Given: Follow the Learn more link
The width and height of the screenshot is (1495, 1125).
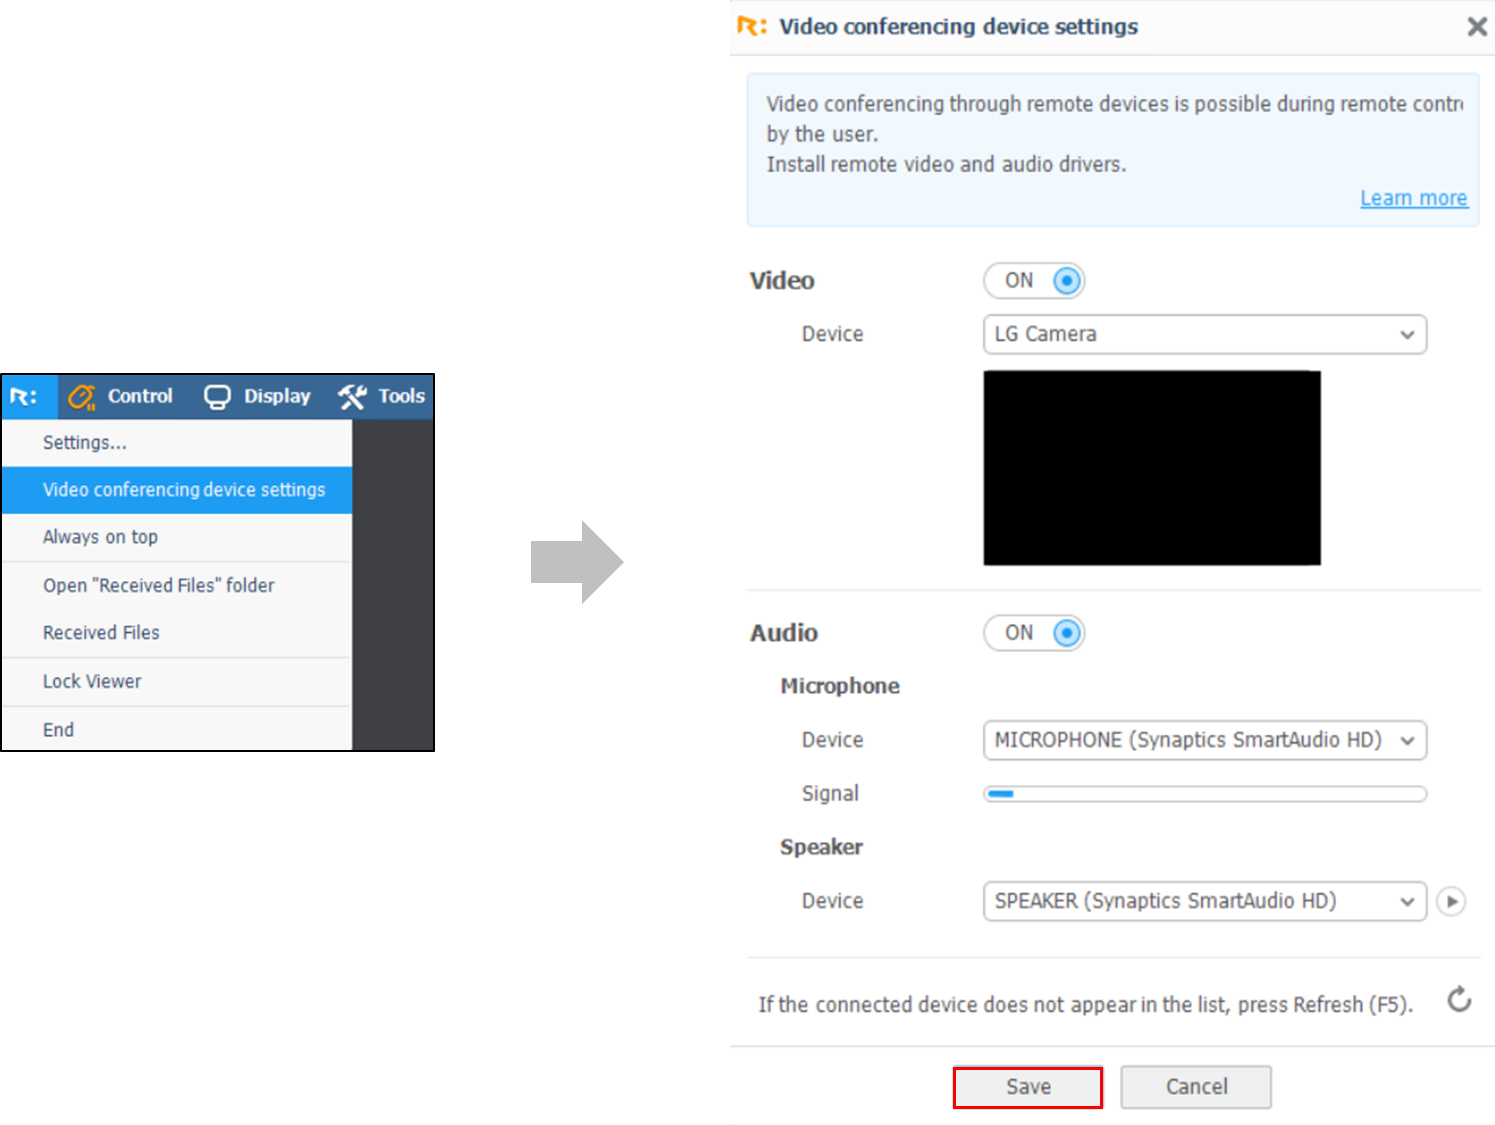Looking at the screenshot, I should click(1413, 198).
